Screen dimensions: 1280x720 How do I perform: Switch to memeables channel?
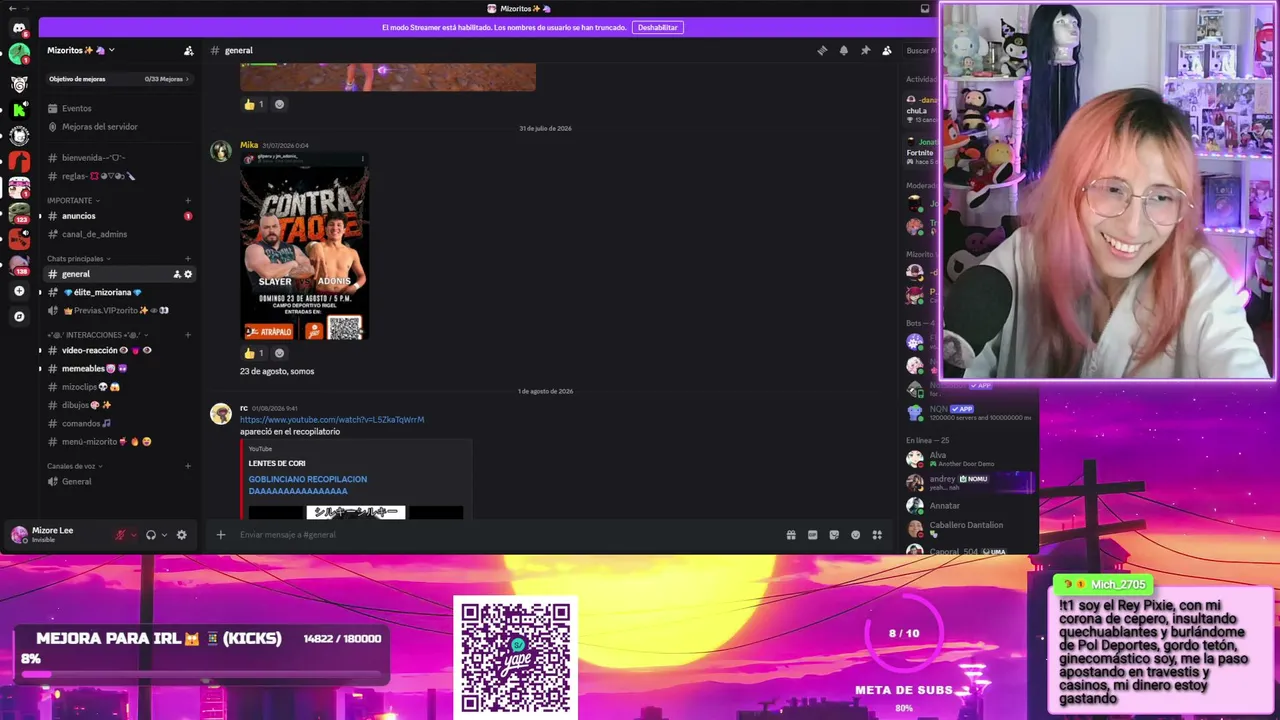tap(118, 369)
